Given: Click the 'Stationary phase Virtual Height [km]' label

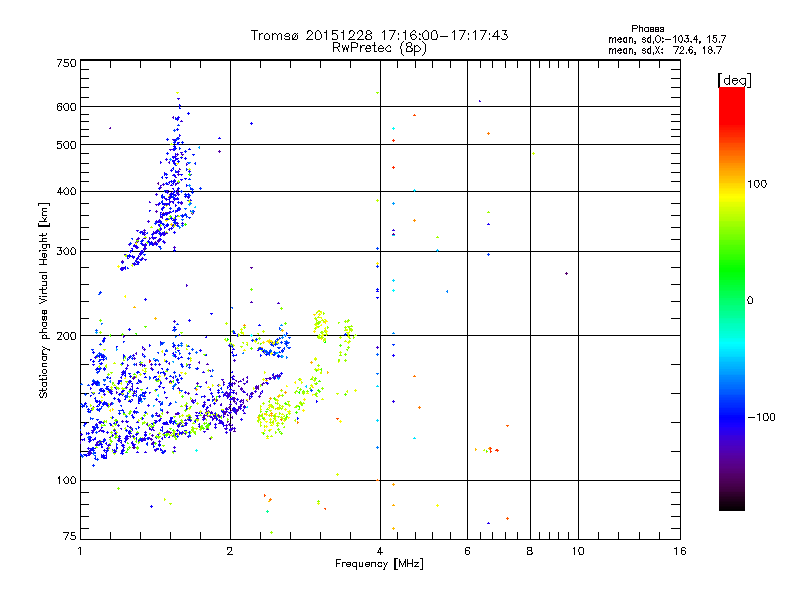Looking at the screenshot, I should click(44, 301).
